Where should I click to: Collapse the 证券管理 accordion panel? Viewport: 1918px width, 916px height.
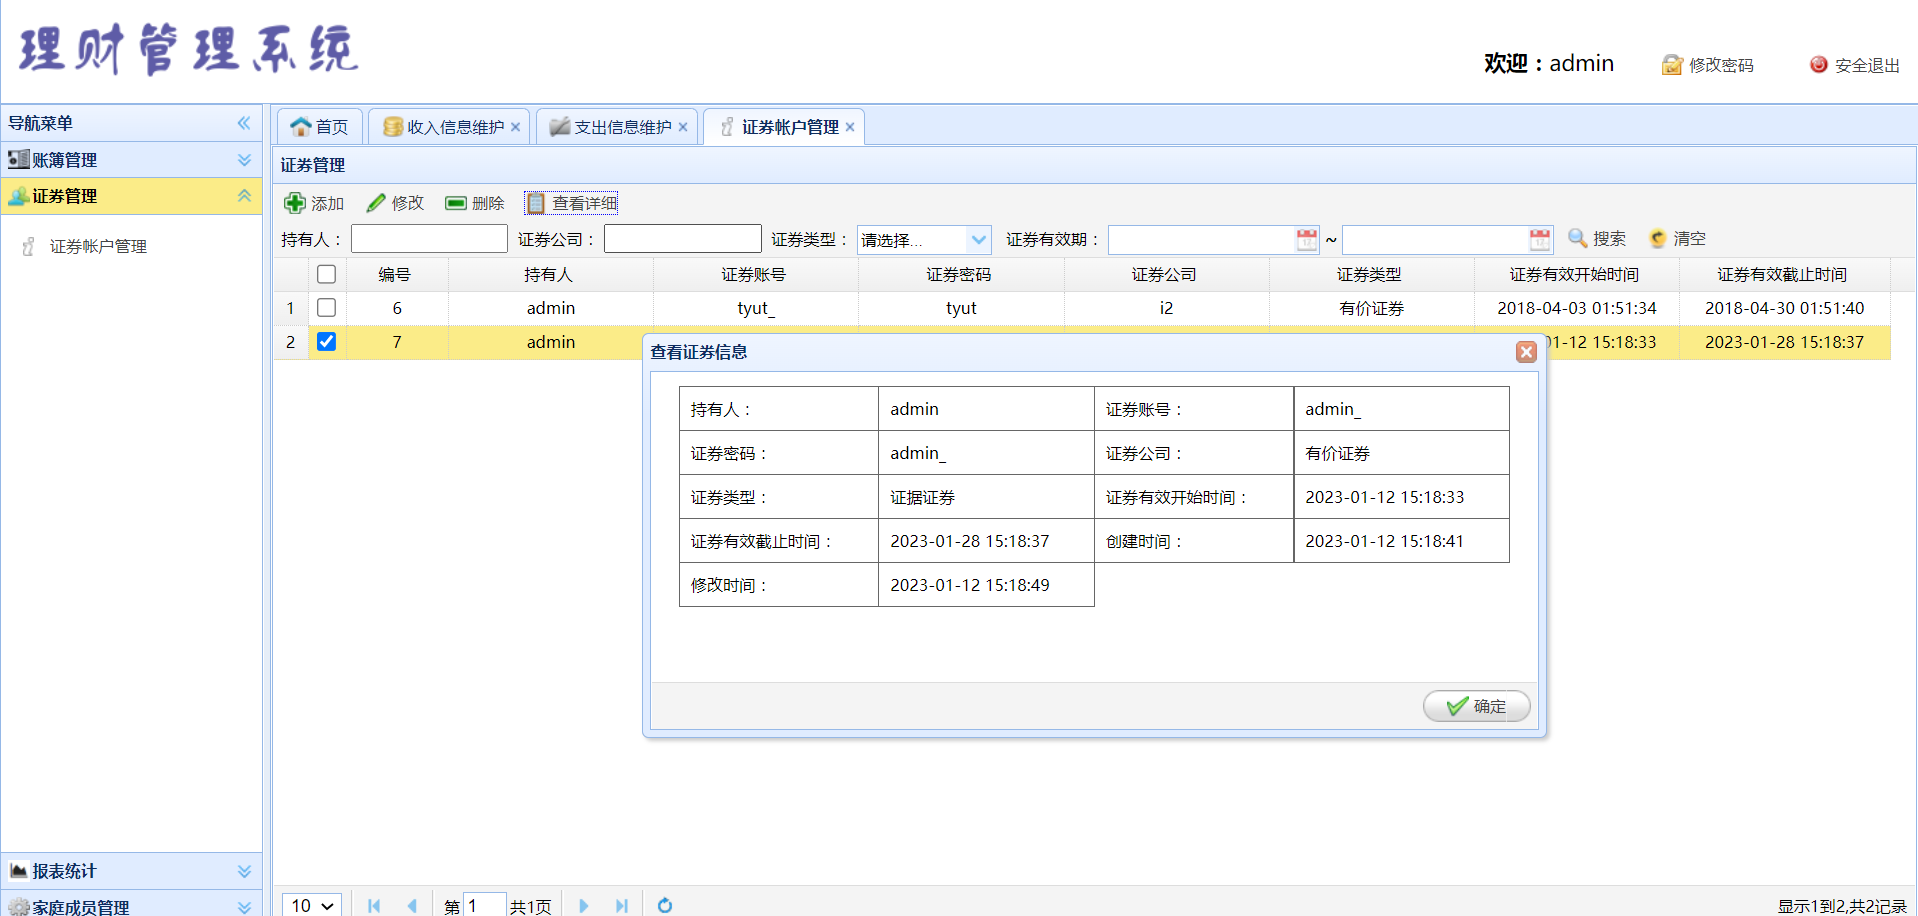pyautogui.click(x=131, y=196)
